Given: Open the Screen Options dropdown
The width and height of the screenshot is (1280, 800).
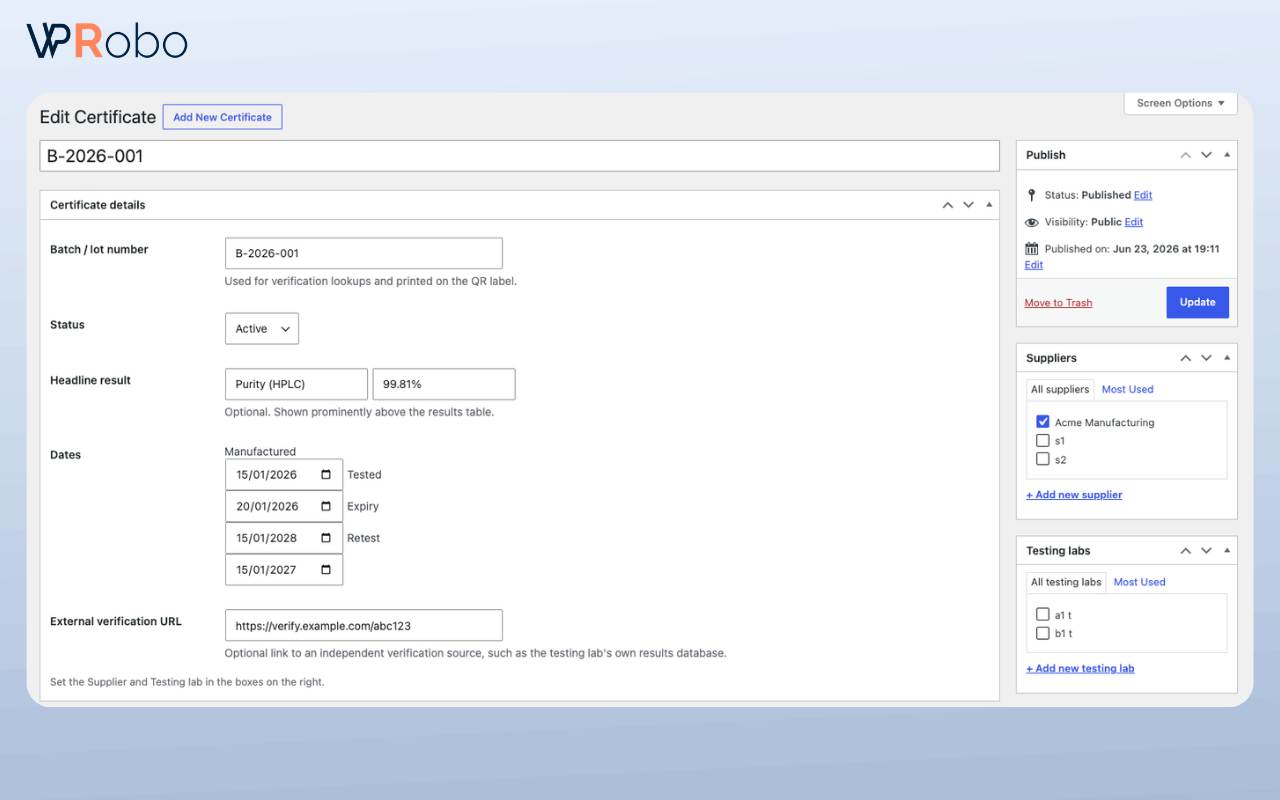Looking at the screenshot, I should pos(1181,103).
